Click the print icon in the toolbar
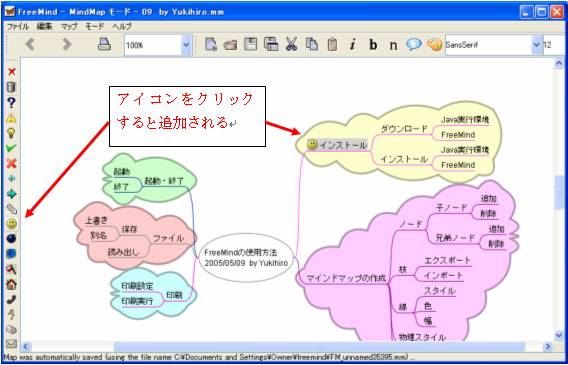568x365 pixels. (x=105, y=45)
